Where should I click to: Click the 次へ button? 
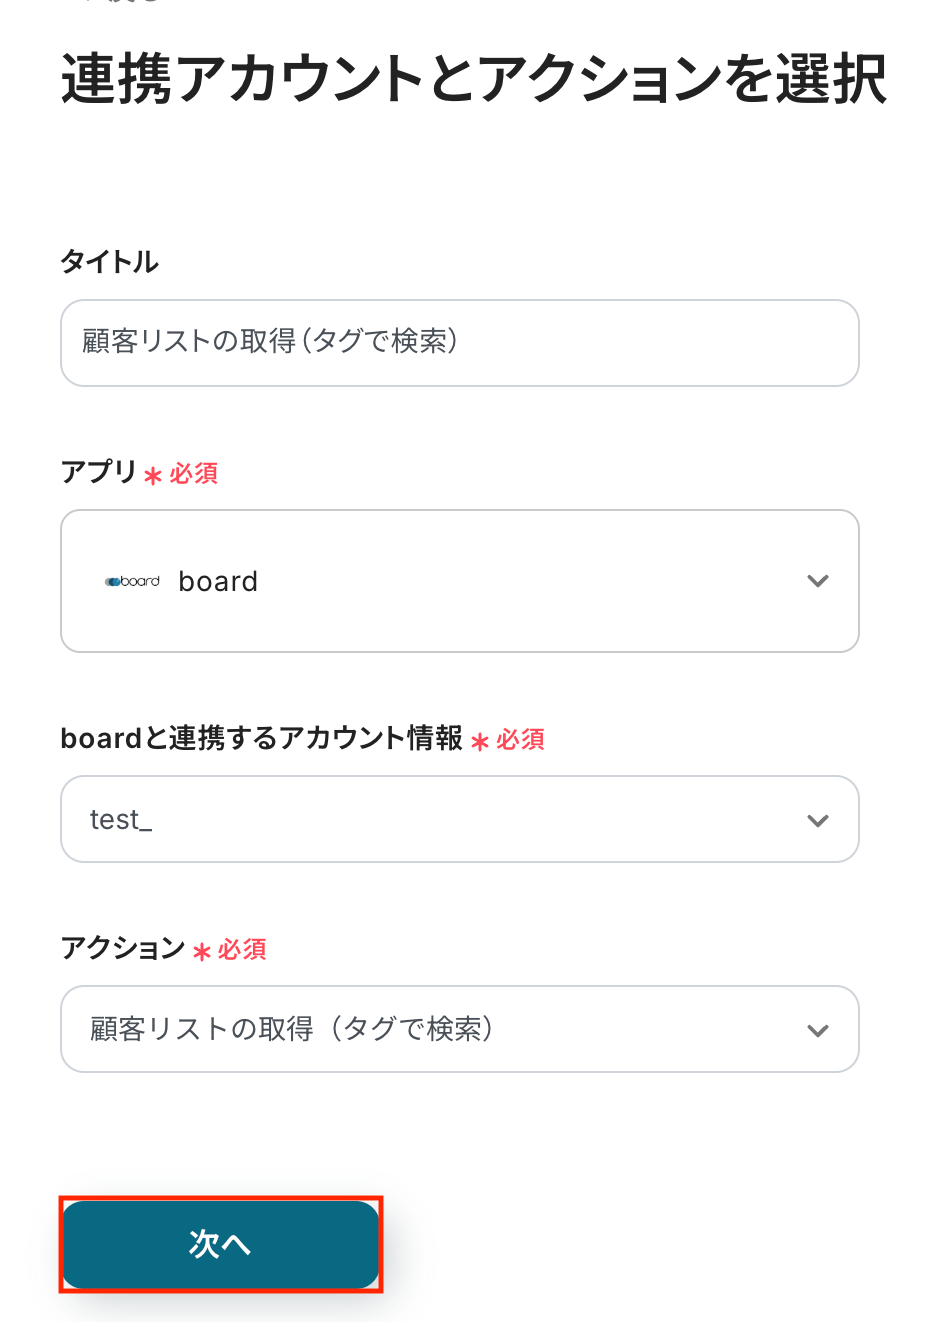click(221, 1244)
